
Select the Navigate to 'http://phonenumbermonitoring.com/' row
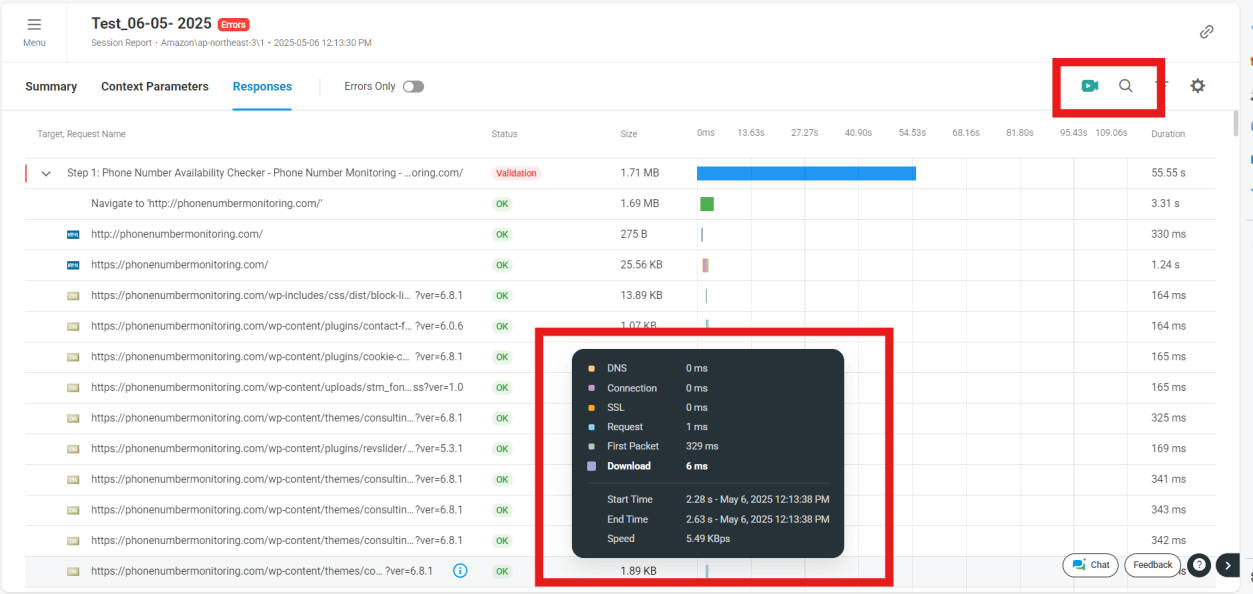click(620, 204)
